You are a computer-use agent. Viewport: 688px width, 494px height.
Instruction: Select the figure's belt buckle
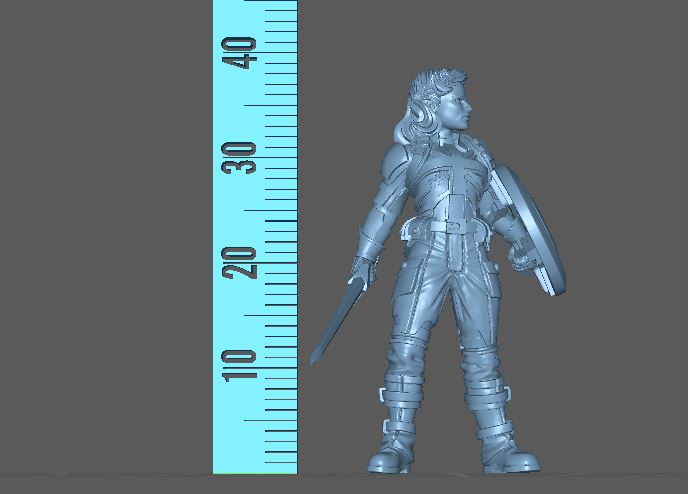[x=456, y=230]
